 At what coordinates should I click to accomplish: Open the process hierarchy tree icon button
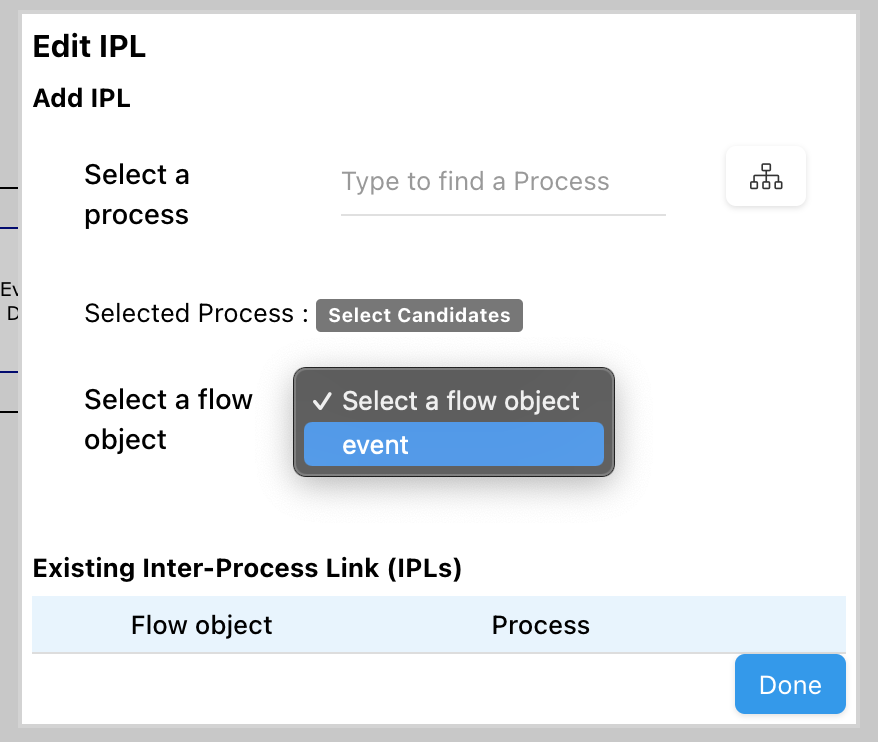(x=766, y=179)
